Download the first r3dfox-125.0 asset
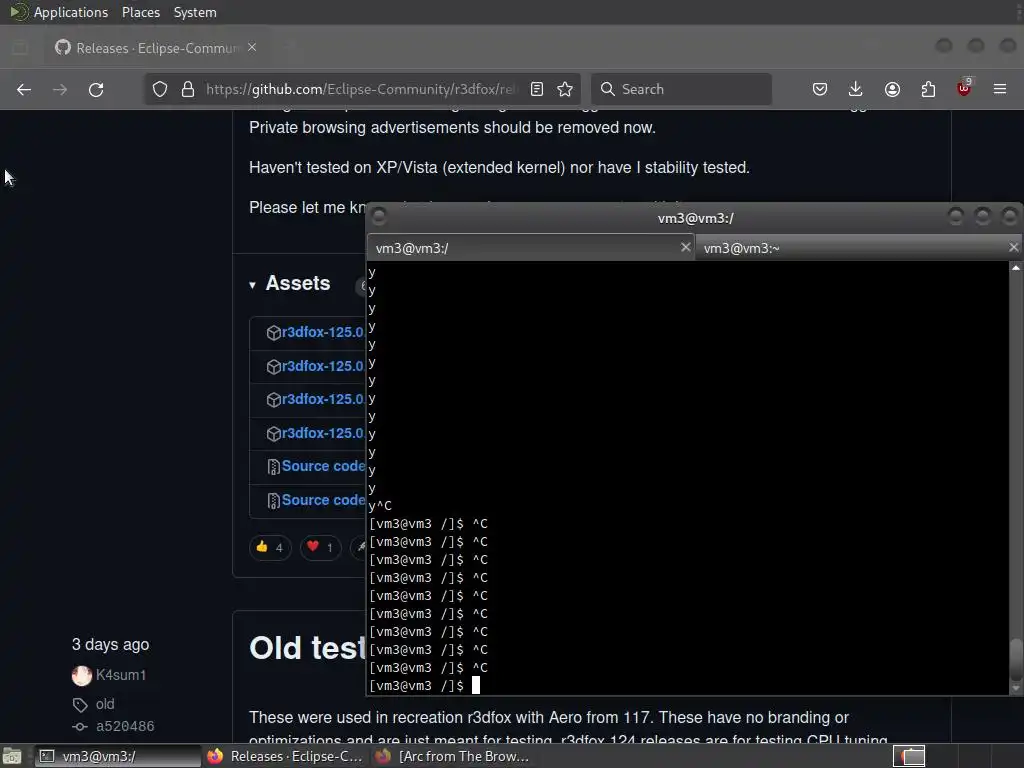Screen dimensions: 1024x768 point(323,332)
